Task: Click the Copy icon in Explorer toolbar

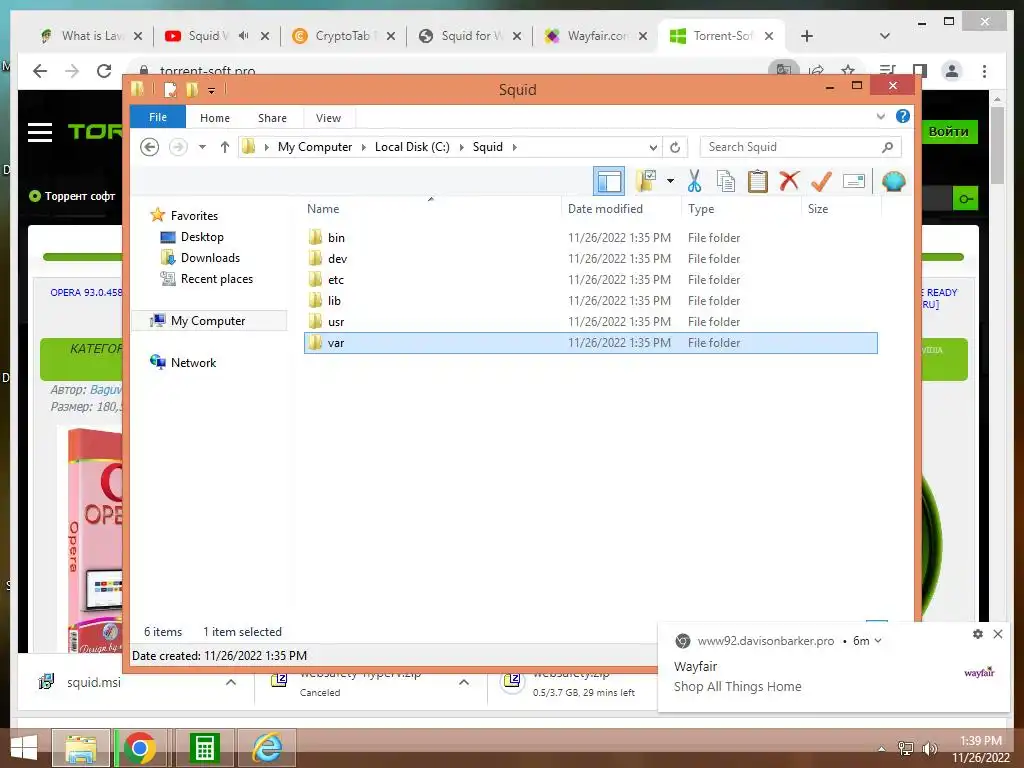Action: point(726,181)
